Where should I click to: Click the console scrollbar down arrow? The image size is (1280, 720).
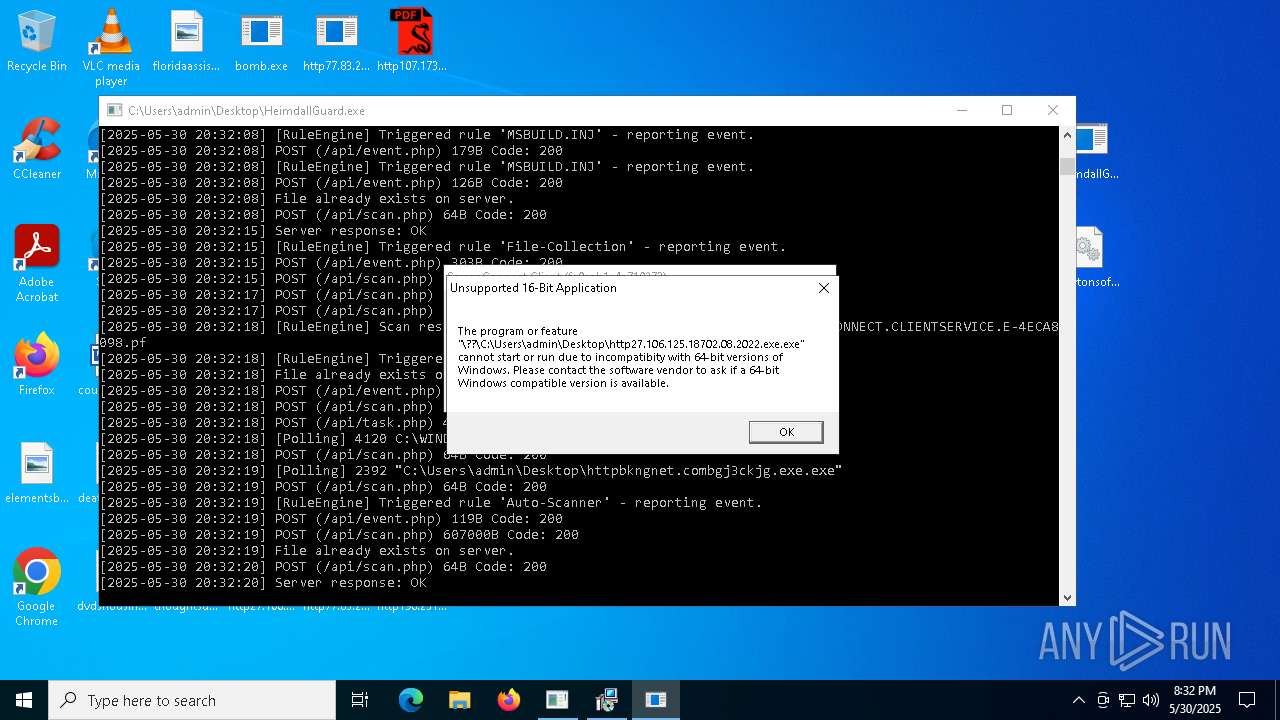[1067, 597]
